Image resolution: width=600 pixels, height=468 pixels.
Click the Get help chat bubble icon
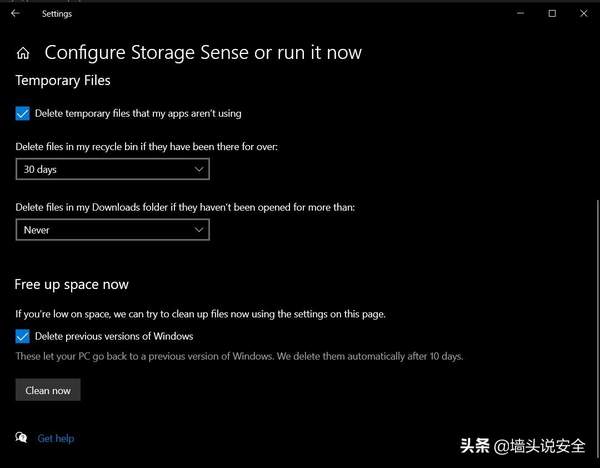(22, 438)
